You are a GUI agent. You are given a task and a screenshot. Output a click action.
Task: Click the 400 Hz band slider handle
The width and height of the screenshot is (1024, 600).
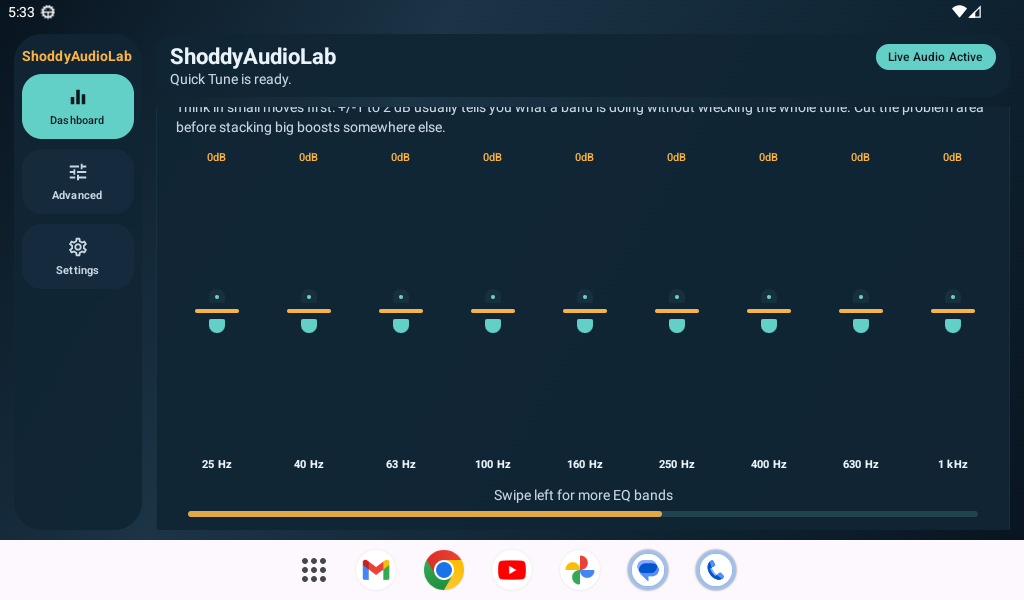point(769,311)
